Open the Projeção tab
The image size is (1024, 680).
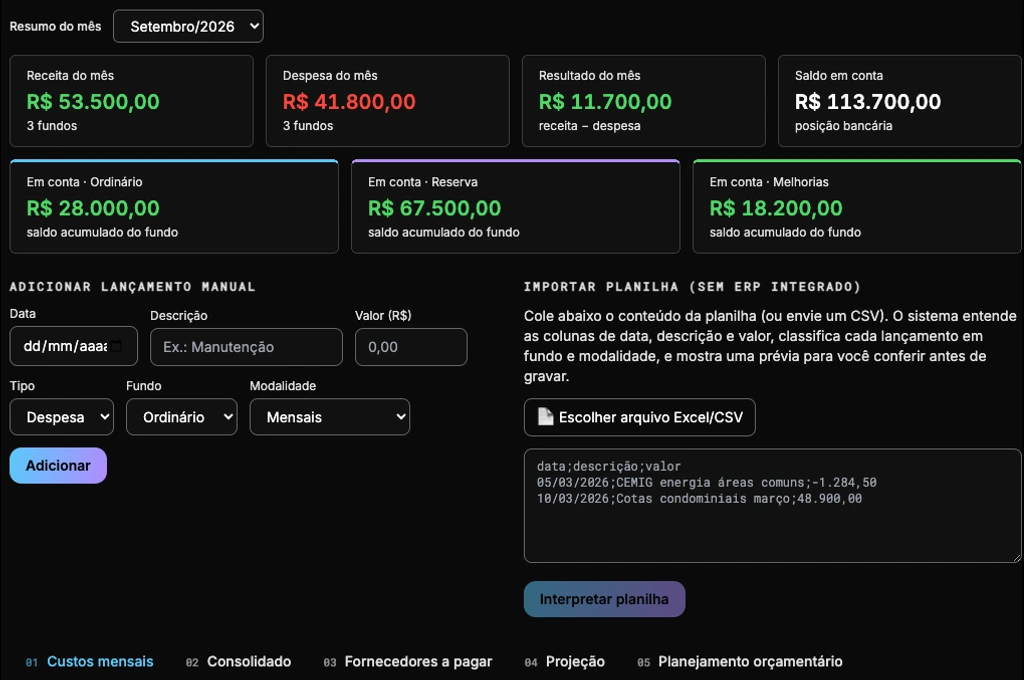click(x=564, y=662)
